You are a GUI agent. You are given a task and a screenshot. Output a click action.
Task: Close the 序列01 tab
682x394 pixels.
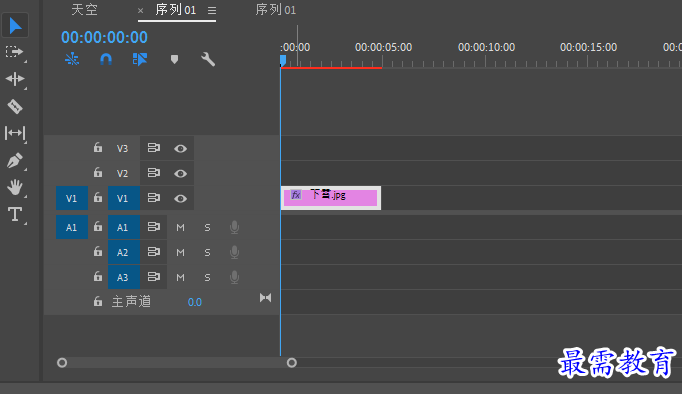(x=140, y=10)
